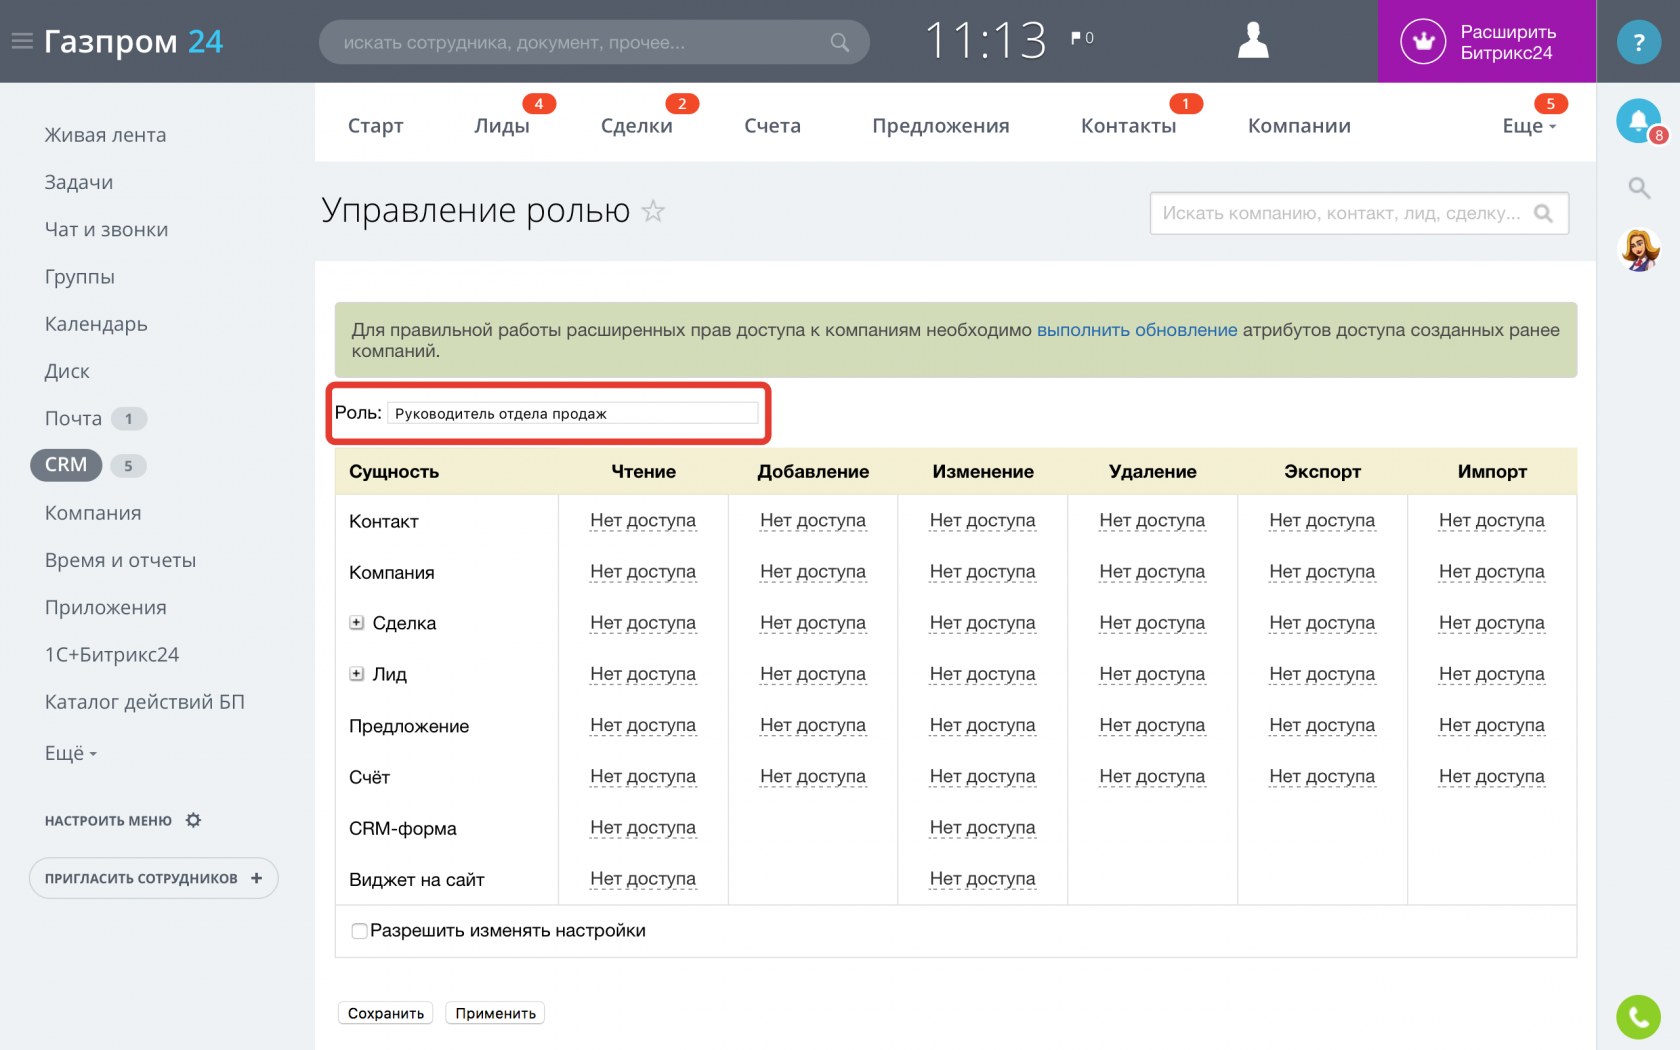Image resolution: width=1680 pixels, height=1050 pixels.
Task: Change Контакт Импорт access level
Action: tap(1492, 521)
